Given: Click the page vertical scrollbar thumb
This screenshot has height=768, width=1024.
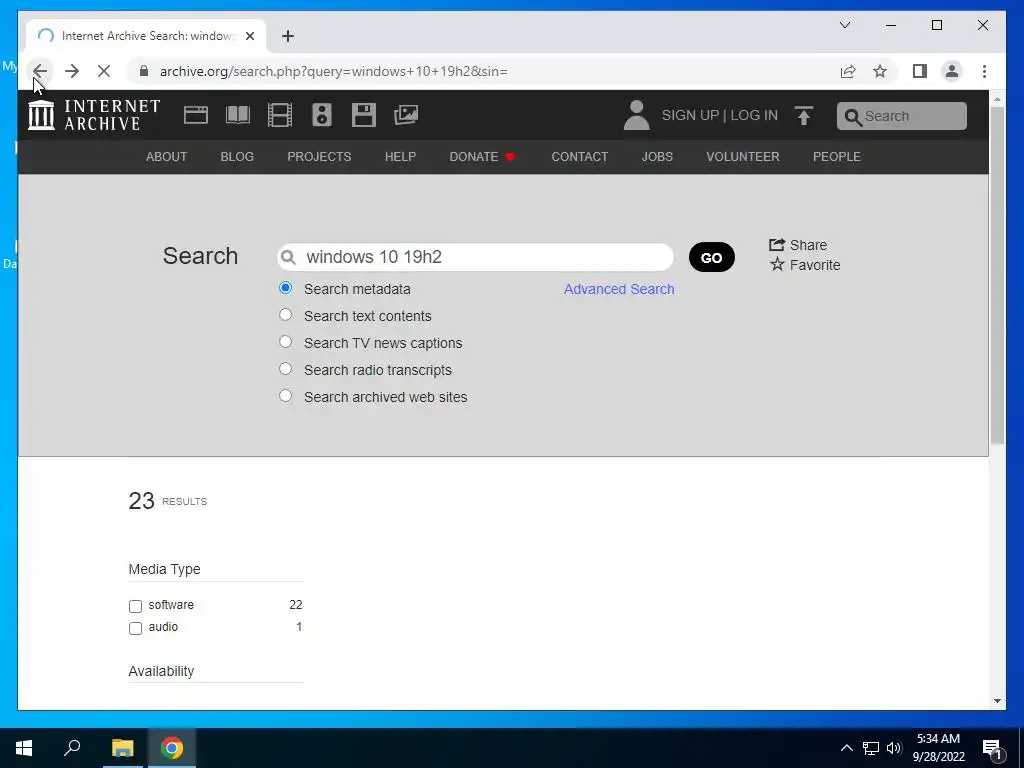Looking at the screenshot, I should click(997, 274).
